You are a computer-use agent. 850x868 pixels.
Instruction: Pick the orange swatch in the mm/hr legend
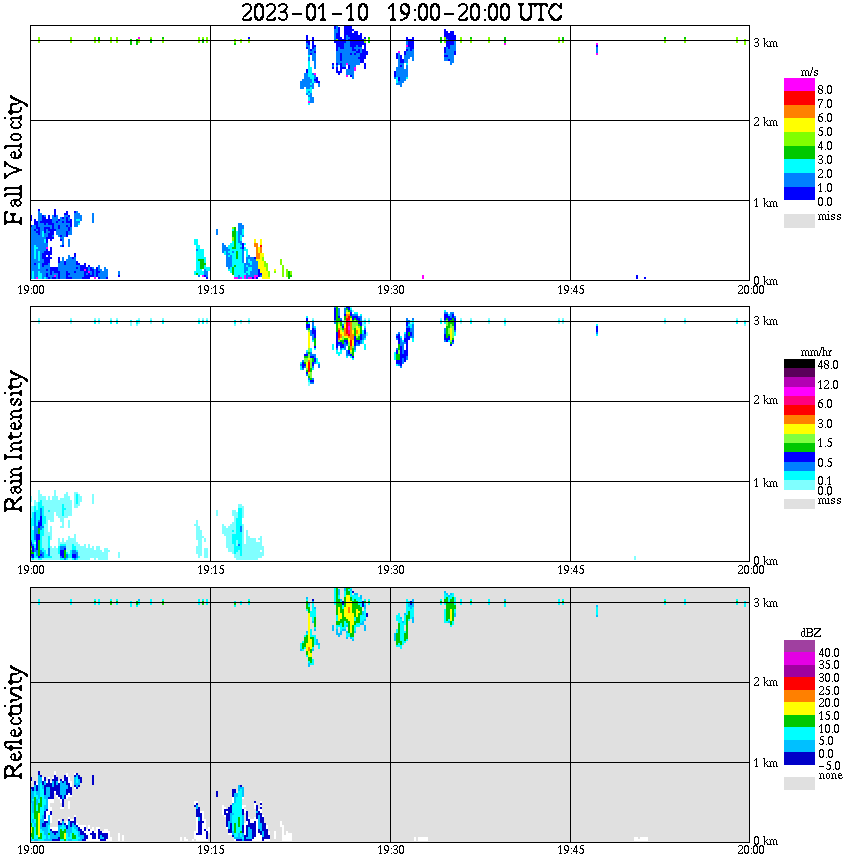tap(799, 419)
